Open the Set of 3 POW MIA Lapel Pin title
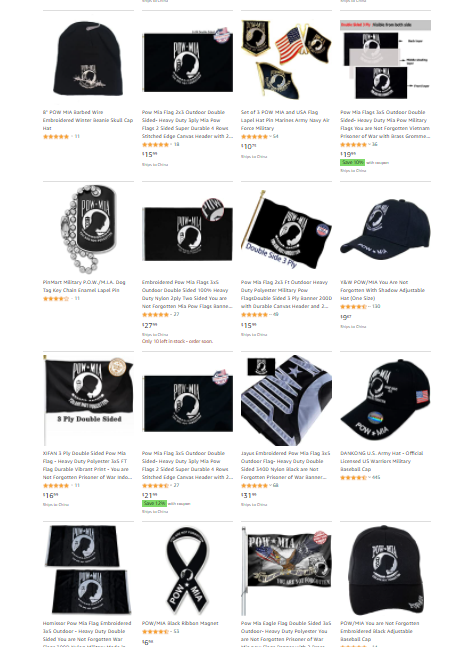The width and height of the screenshot is (469, 647). [x=285, y=120]
